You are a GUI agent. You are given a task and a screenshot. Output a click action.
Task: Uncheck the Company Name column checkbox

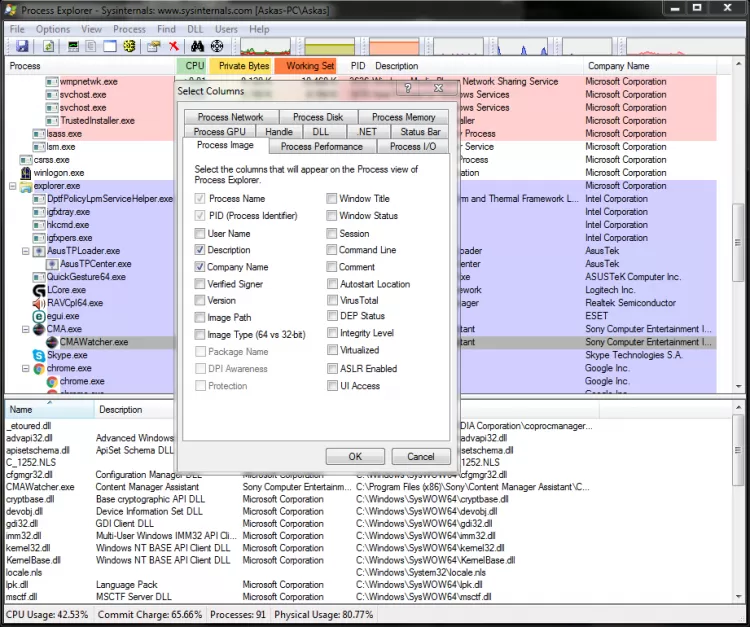[x=201, y=267]
